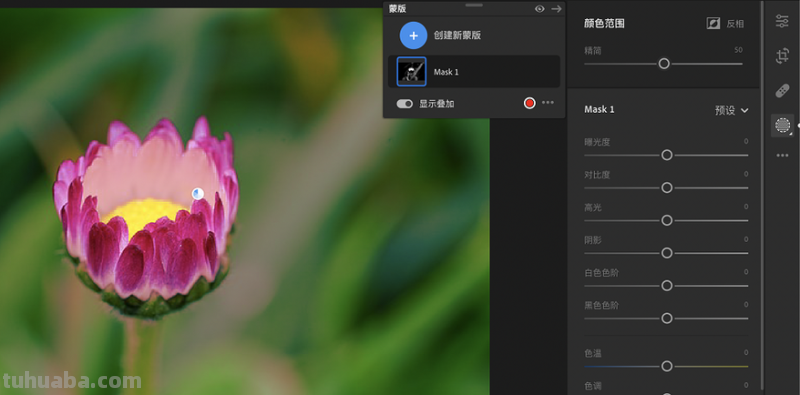Click the Mask 1 heading in adjustments panel
This screenshot has width=800, height=395.
(599, 109)
